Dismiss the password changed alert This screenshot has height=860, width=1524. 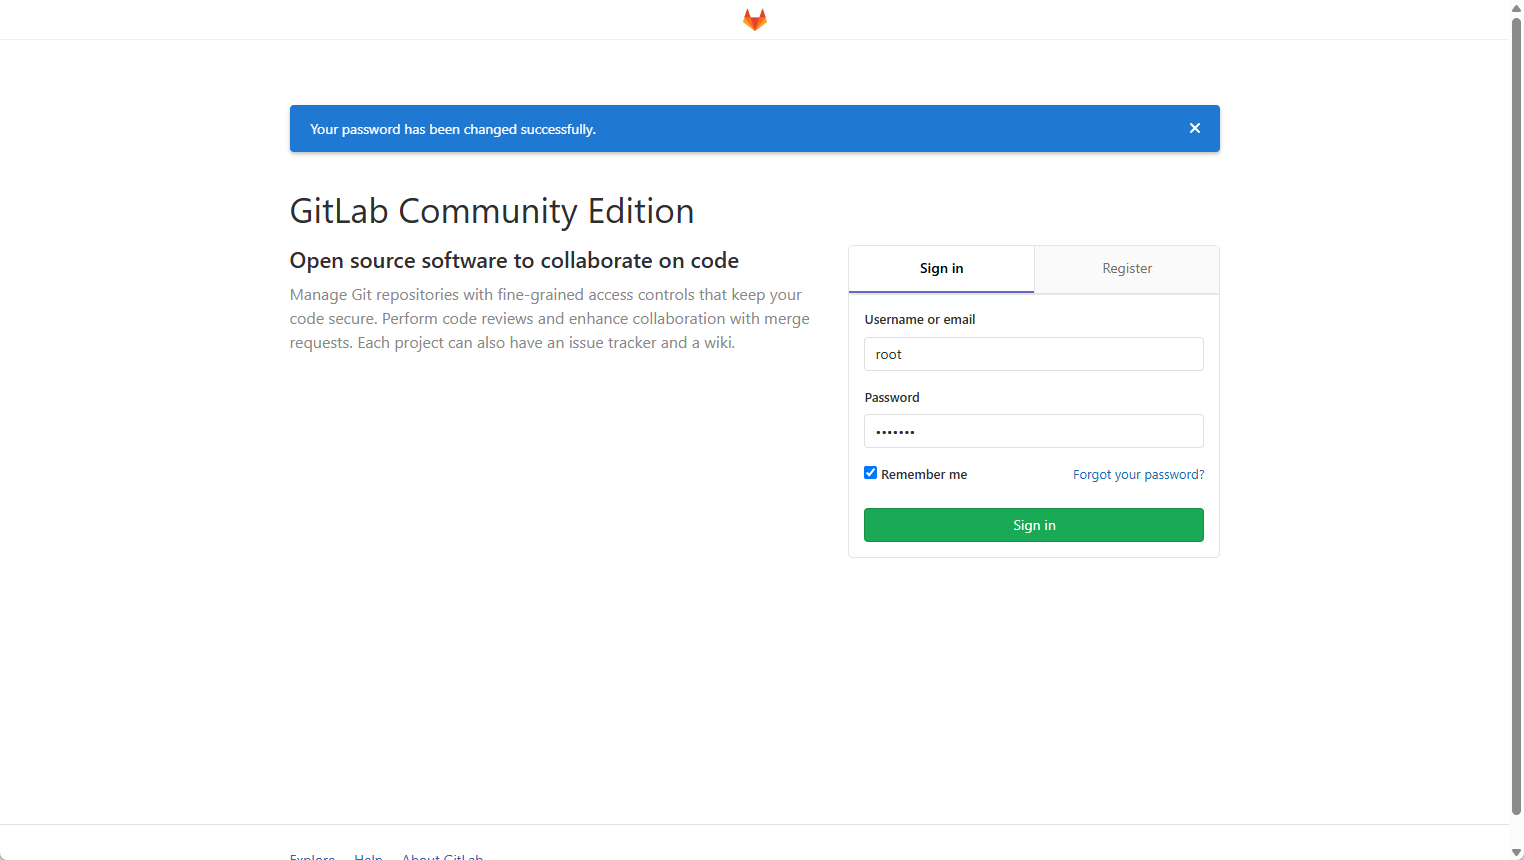pyautogui.click(x=1195, y=128)
